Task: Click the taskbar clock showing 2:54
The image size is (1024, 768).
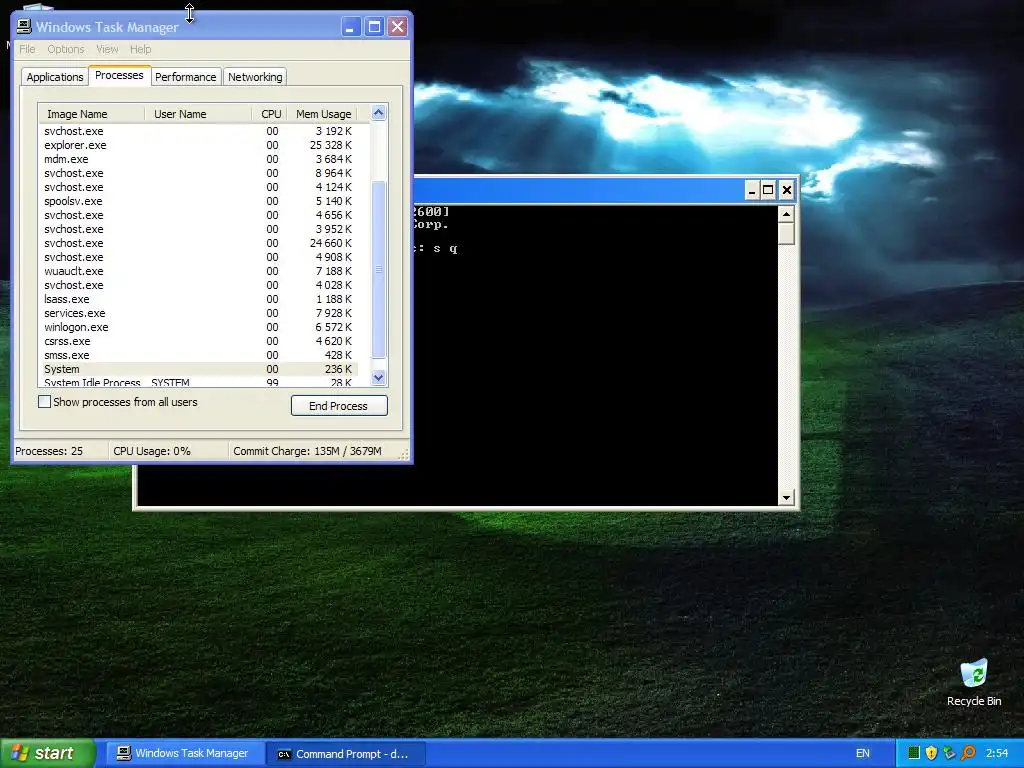Action: click(997, 753)
